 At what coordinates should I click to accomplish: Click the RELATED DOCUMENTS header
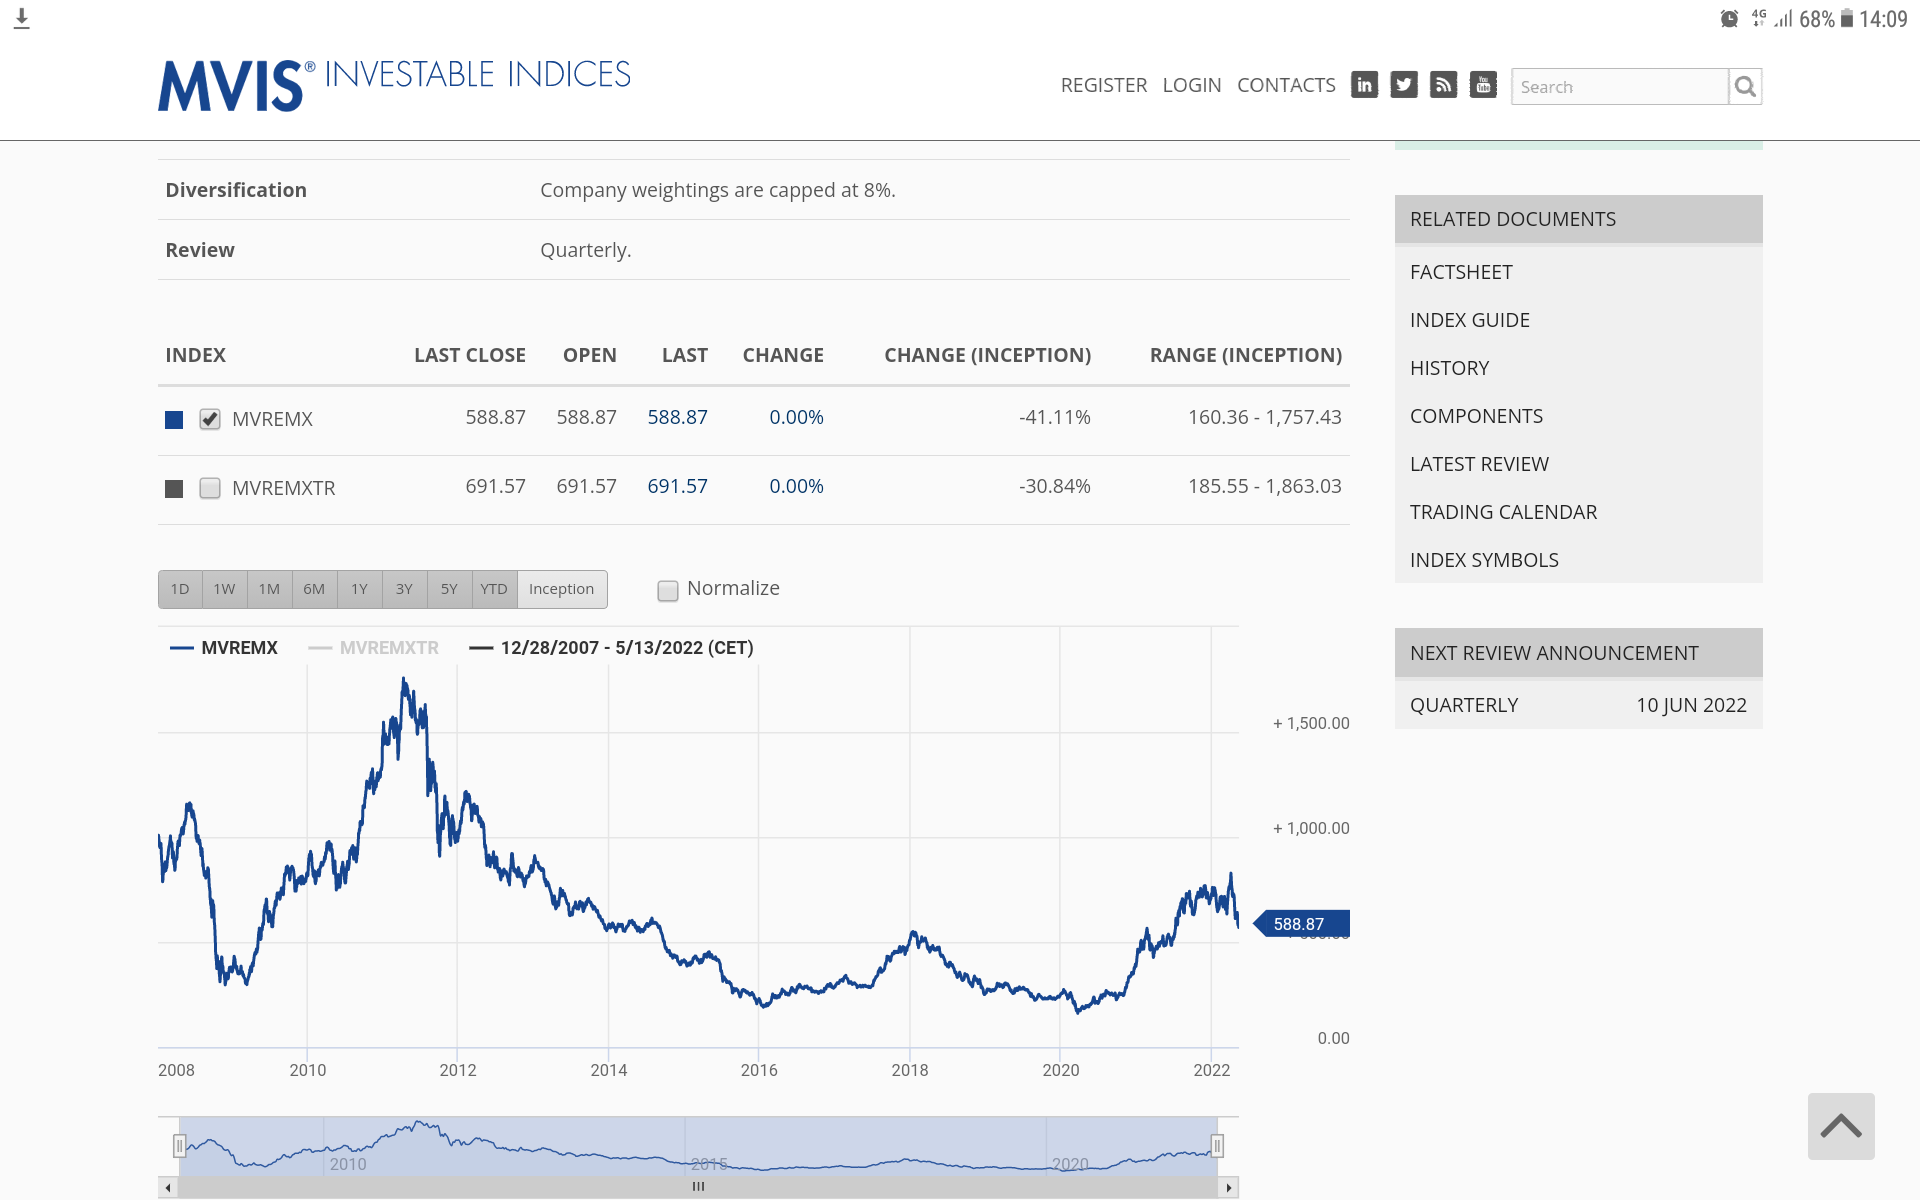(x=1578, y=219)
